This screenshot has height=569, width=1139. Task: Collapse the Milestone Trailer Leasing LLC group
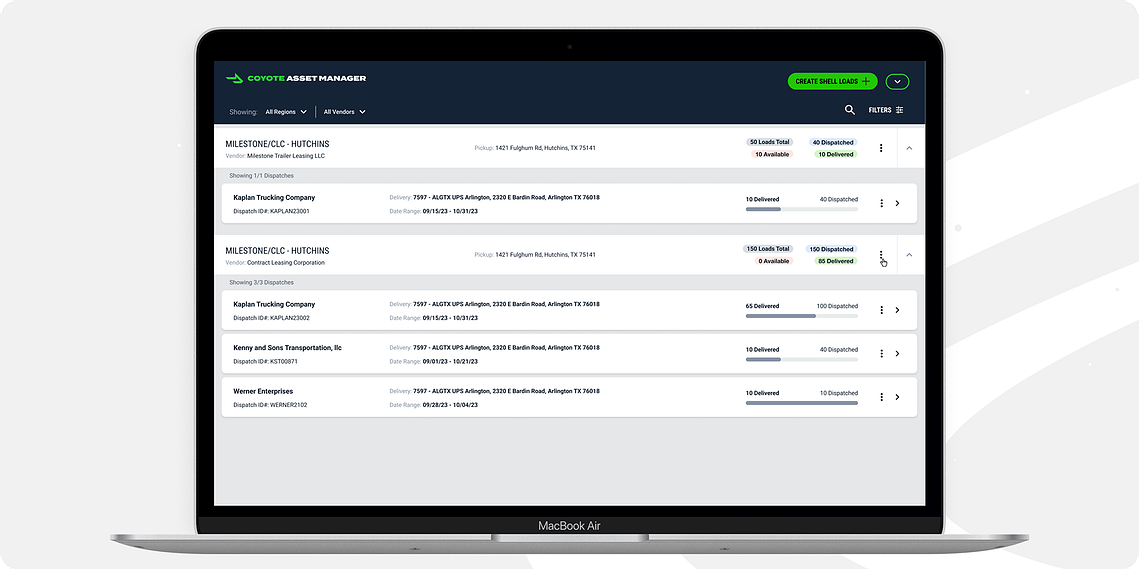[909, 148]
